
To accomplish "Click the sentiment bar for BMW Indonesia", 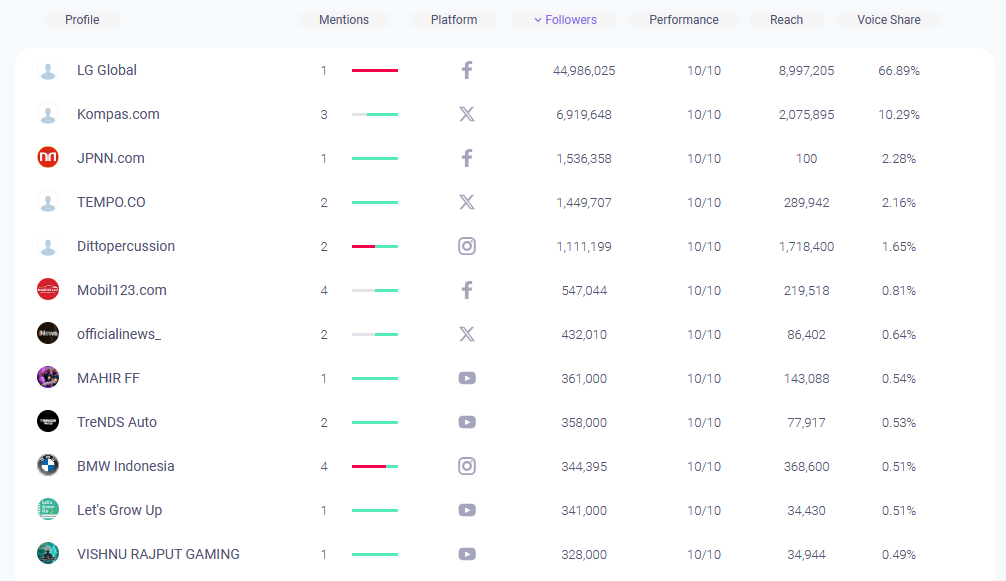I will click(x=375, y=466).
